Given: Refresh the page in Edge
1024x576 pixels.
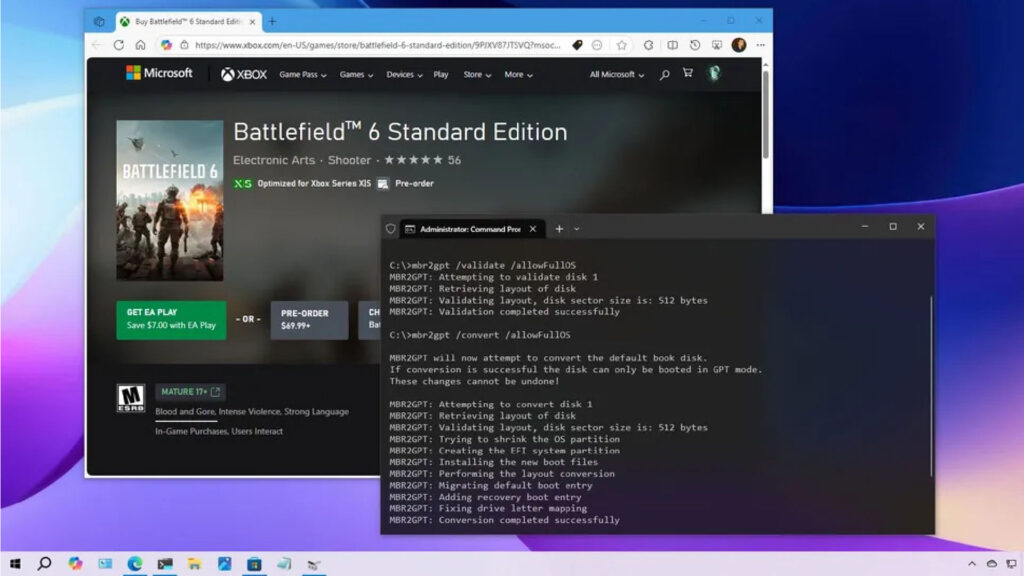Looking at the screenshot, I should 119,45.
